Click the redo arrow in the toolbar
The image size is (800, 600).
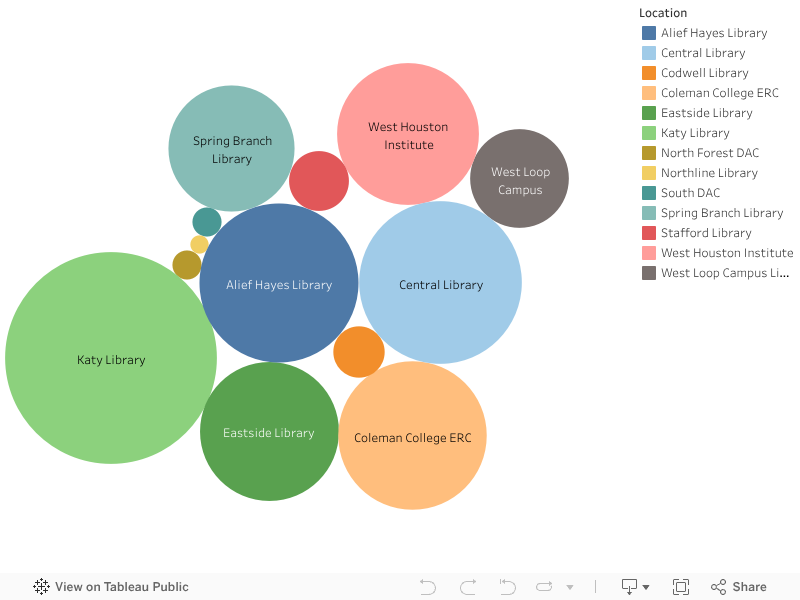[x=468, y=587]
